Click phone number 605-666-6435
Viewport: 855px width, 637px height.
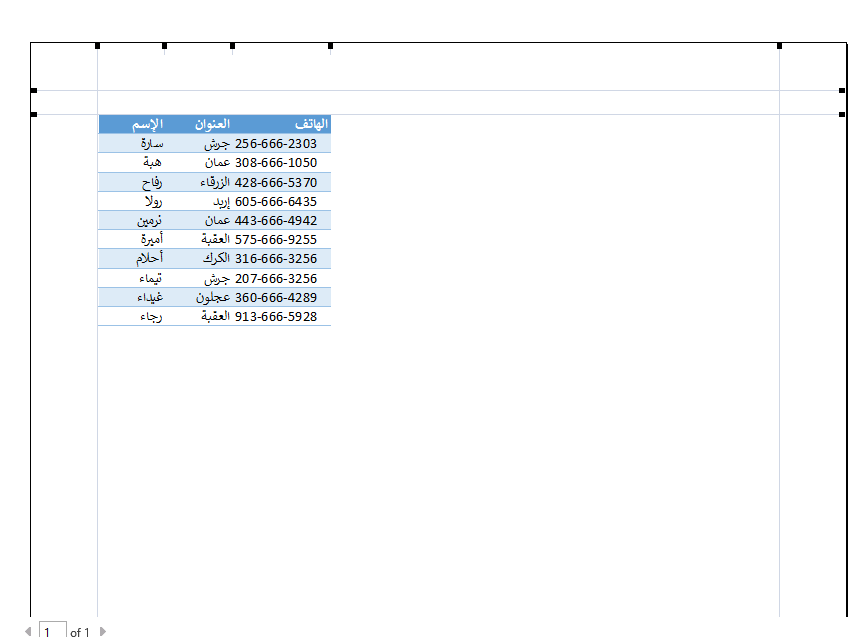tap(276, 201)
